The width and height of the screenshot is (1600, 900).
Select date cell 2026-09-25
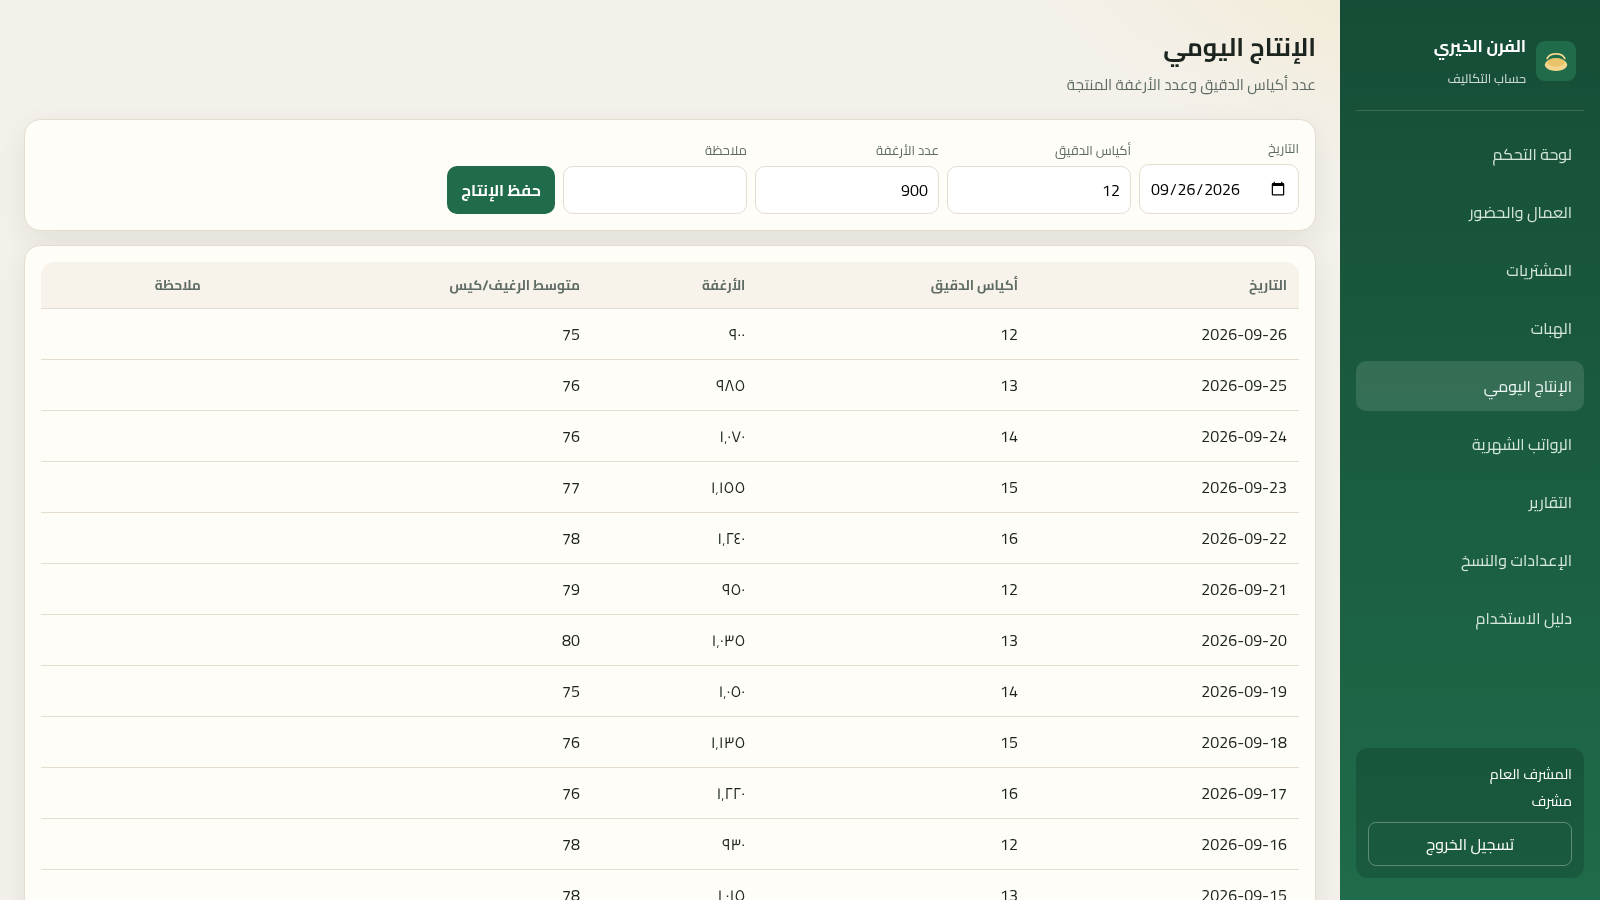1244,385
